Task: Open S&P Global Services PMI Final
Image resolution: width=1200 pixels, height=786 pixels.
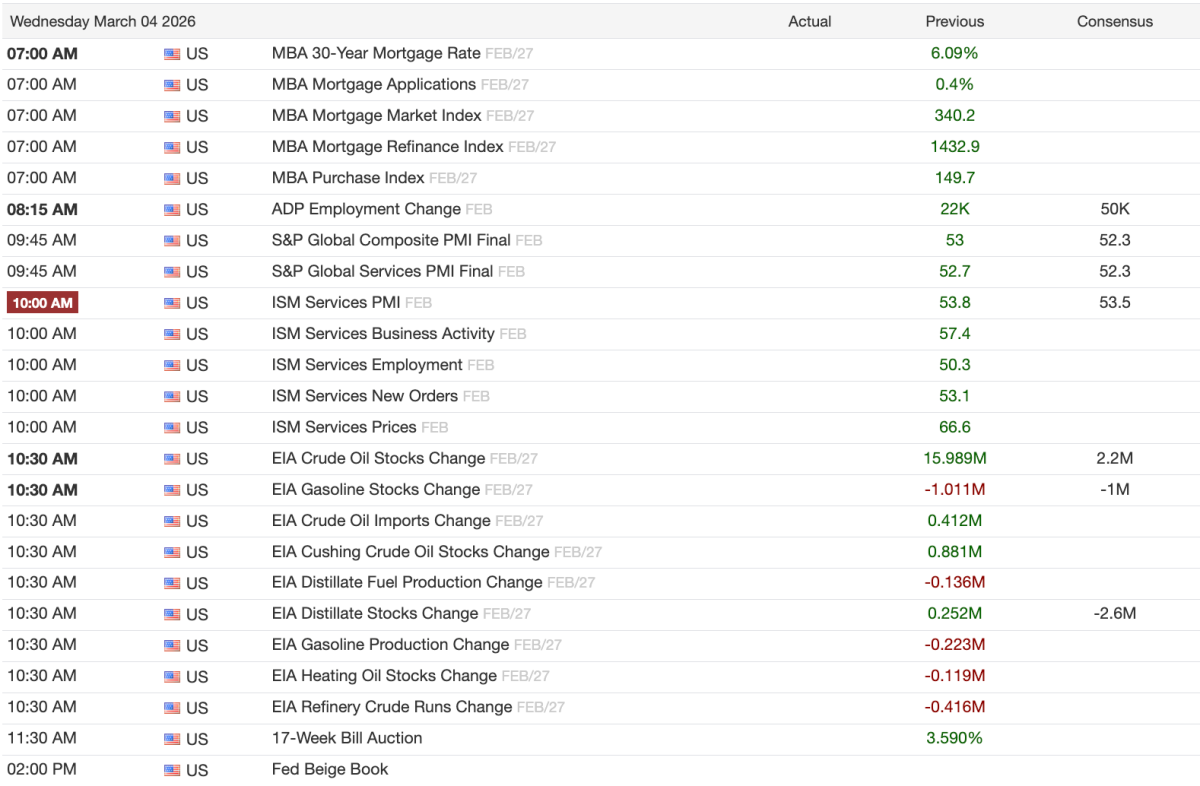Action: [x=382, y=271]
